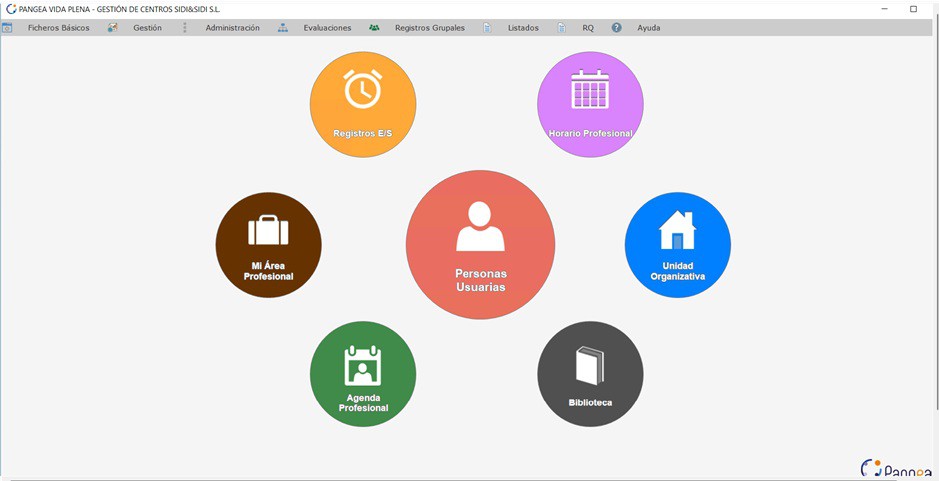Open the Personas Usuarias circle
The image size is (939, 481).
click(x=480, y=244)
